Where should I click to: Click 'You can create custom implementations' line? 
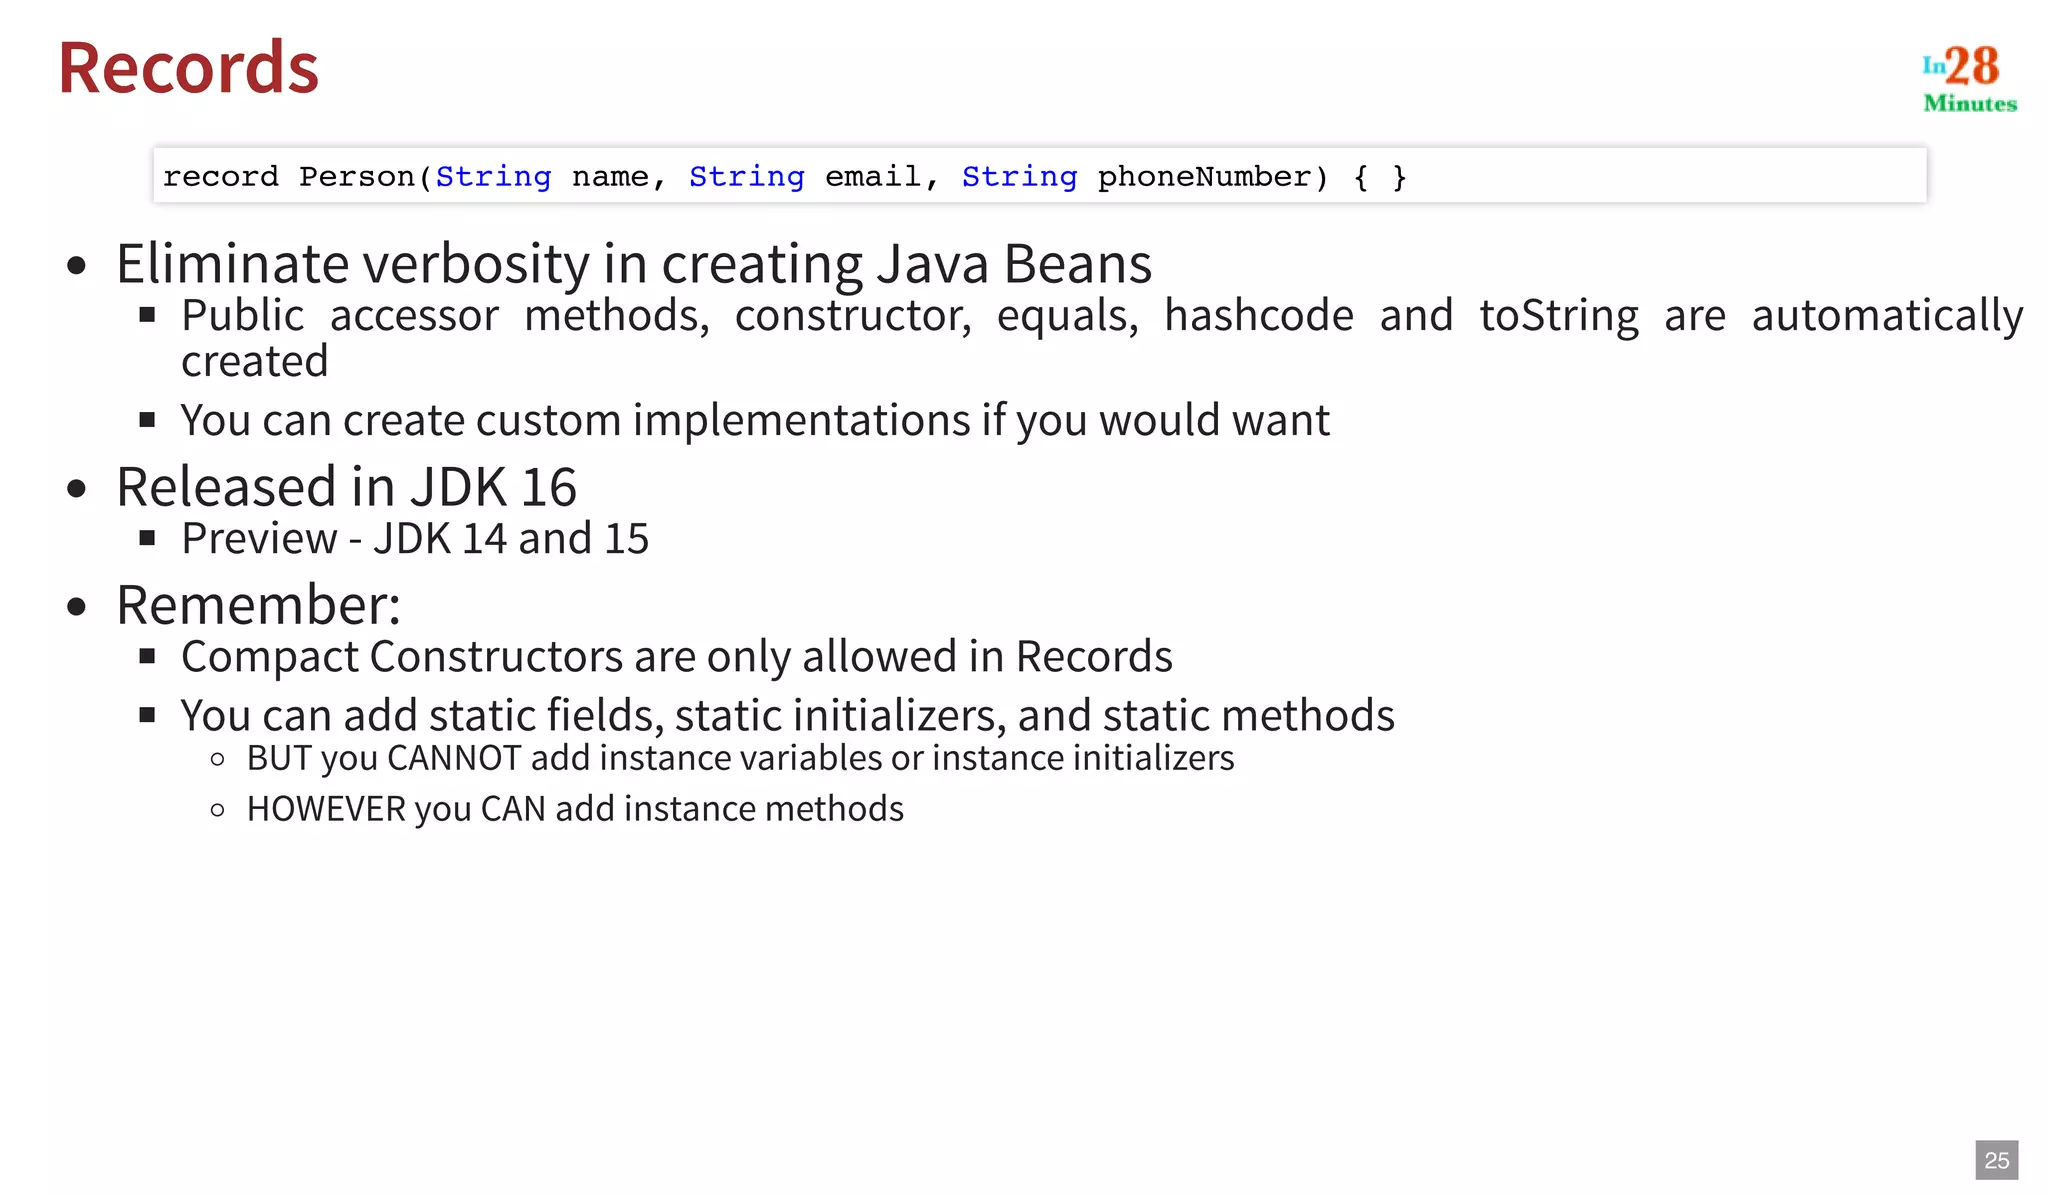[x=755, y=420]
